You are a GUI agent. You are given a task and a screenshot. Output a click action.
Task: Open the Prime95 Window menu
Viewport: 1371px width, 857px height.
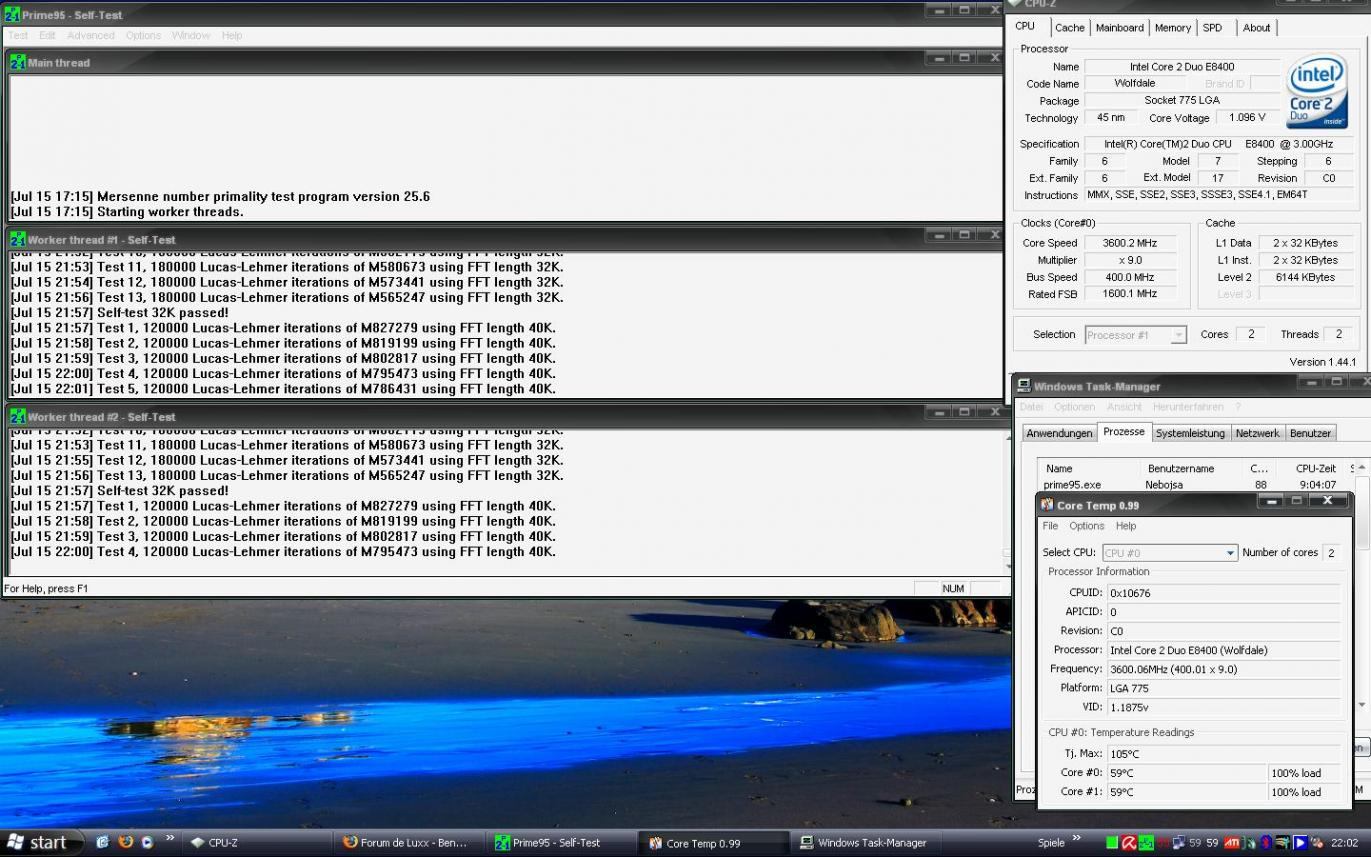(x=190, y=35)
